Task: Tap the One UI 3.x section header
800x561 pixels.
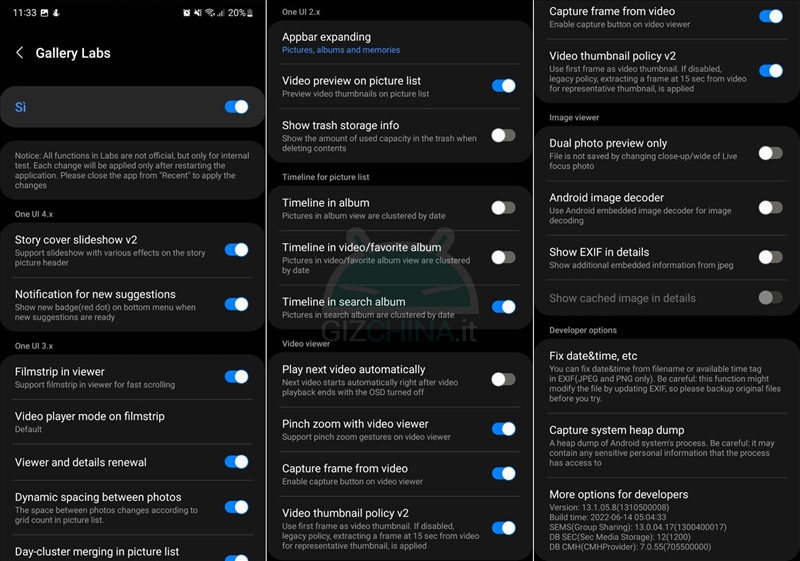Action: 34,346
